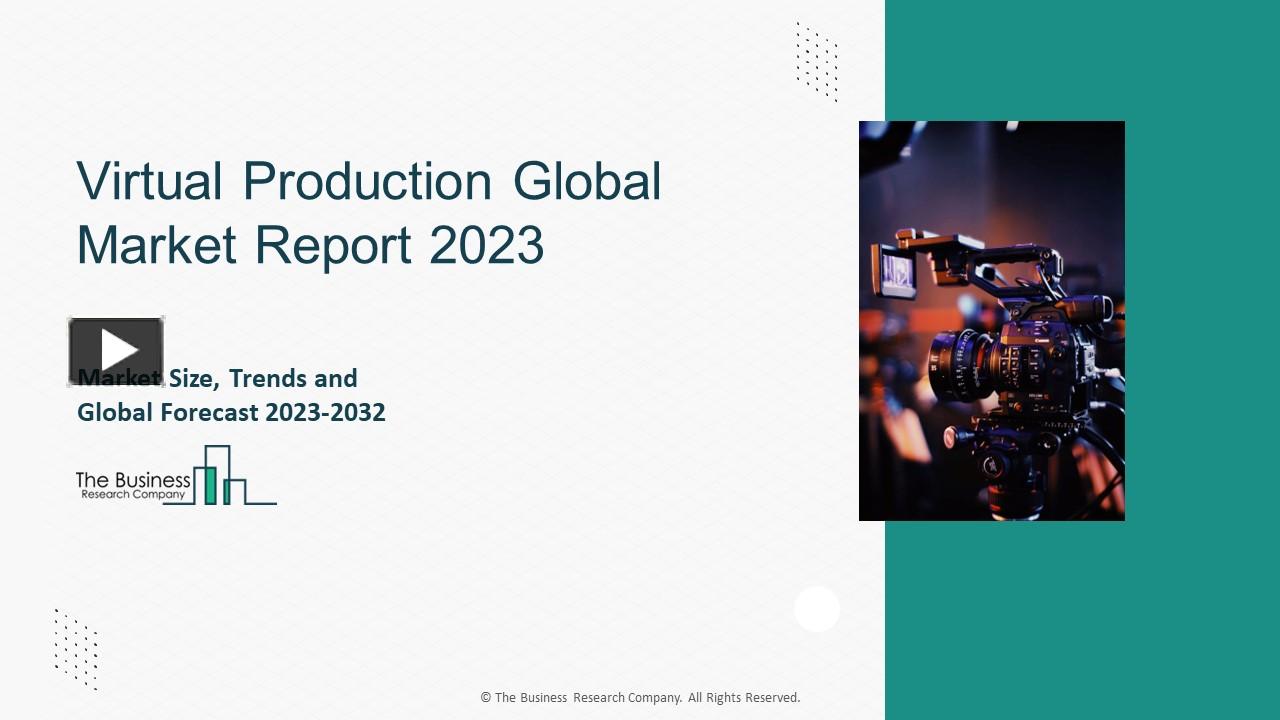This screenshot has width=1280, height=720.
Task: Click the camera photo on the right
Action: point(991,320)
